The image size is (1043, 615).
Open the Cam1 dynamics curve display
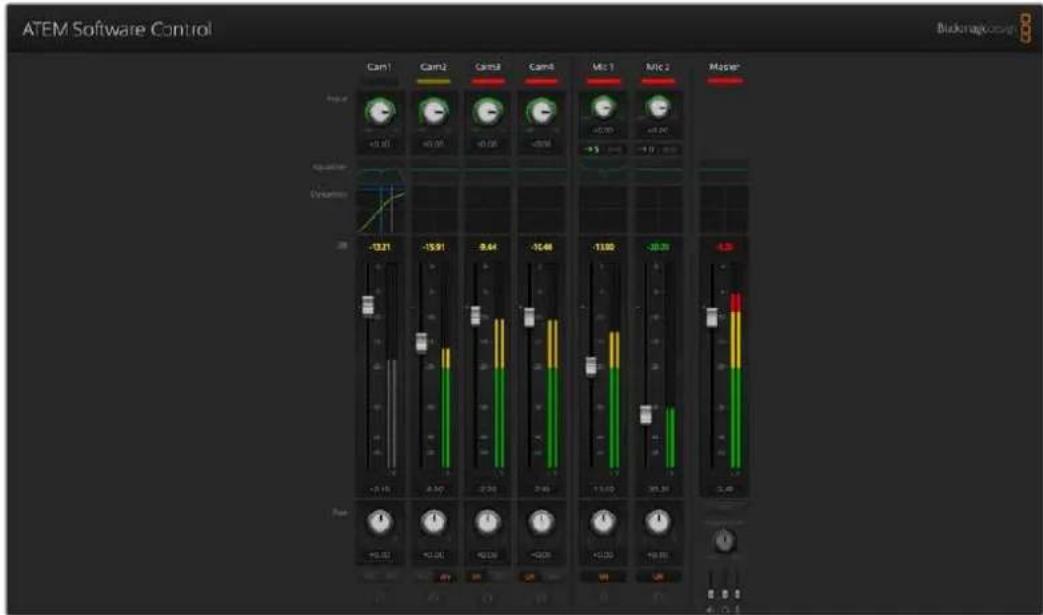(380, 210)
